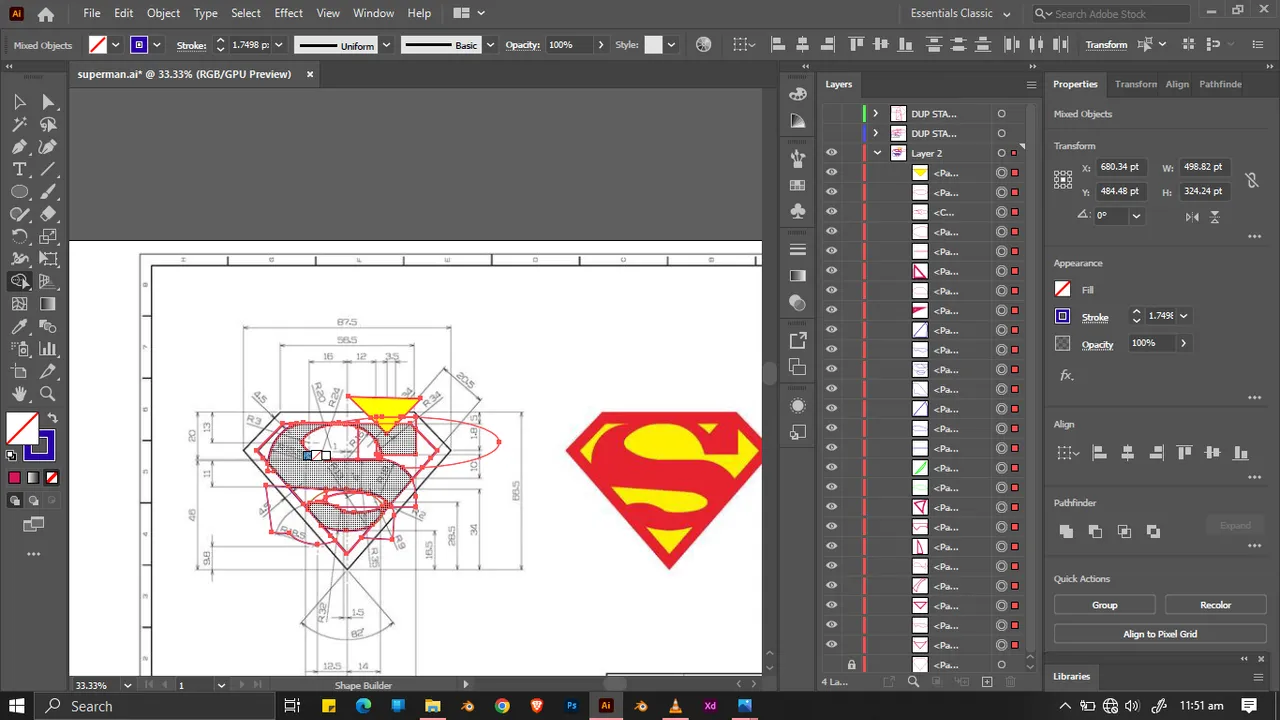The width and height of the screenshot is (1280, 720).
Task: Click the Style swatch in control bar
Action: [x=654, y=45]
